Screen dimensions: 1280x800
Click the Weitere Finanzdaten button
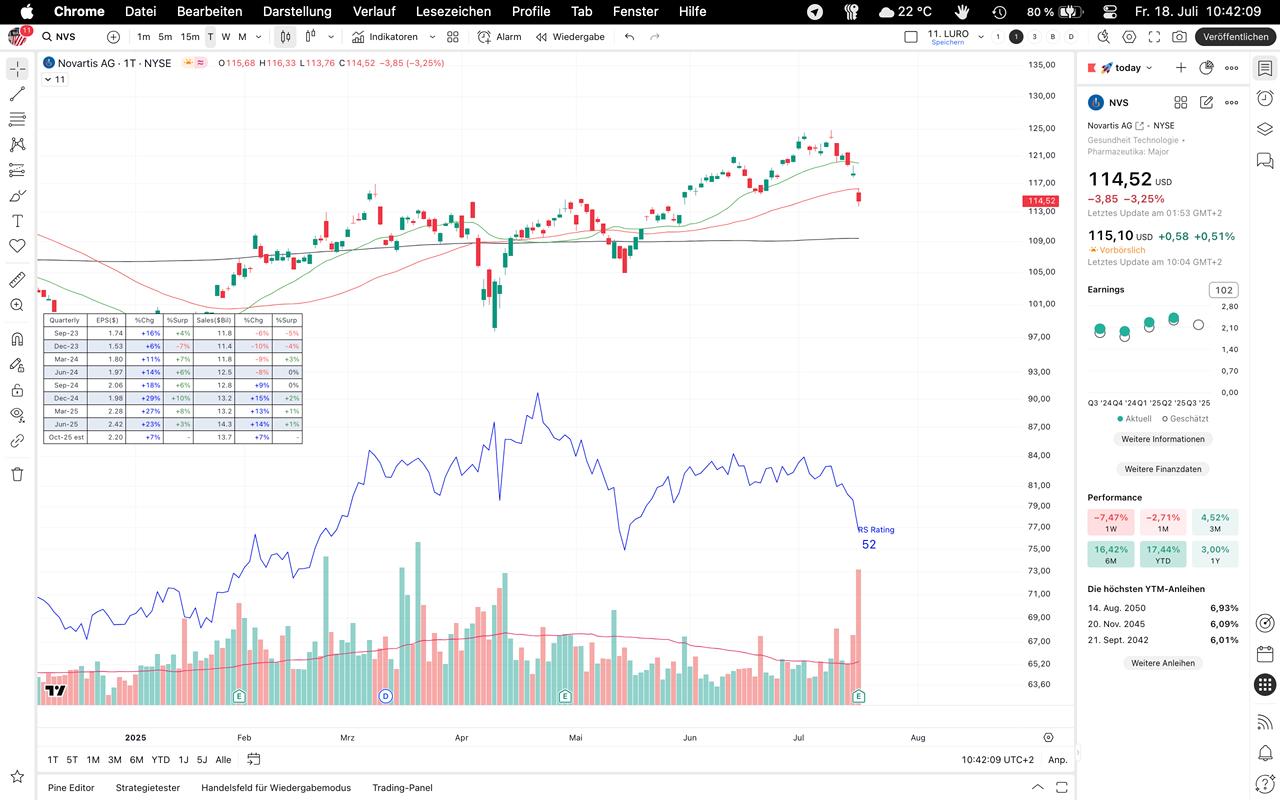click(1164, 469)
